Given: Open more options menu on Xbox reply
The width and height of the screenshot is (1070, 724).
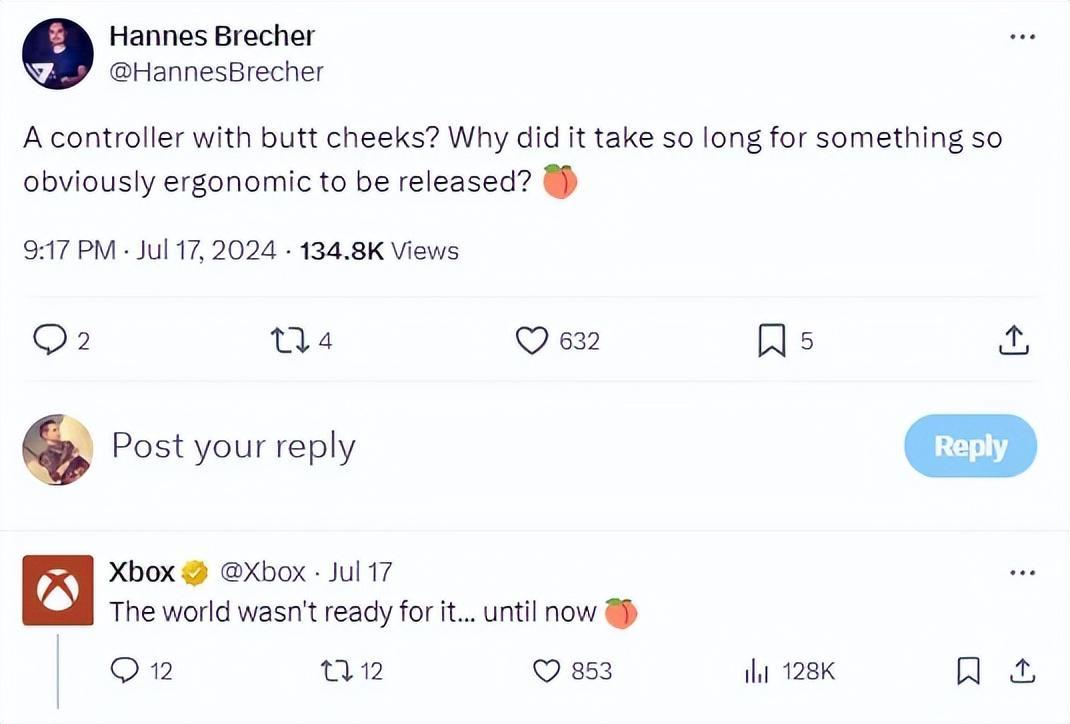Looking at the screenshot, I should click(1021, 573).
